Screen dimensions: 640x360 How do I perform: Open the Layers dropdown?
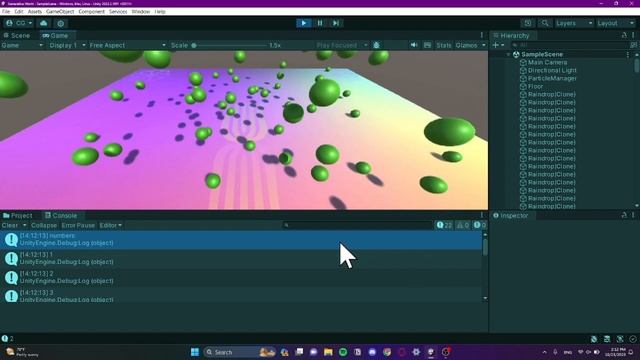573,23
